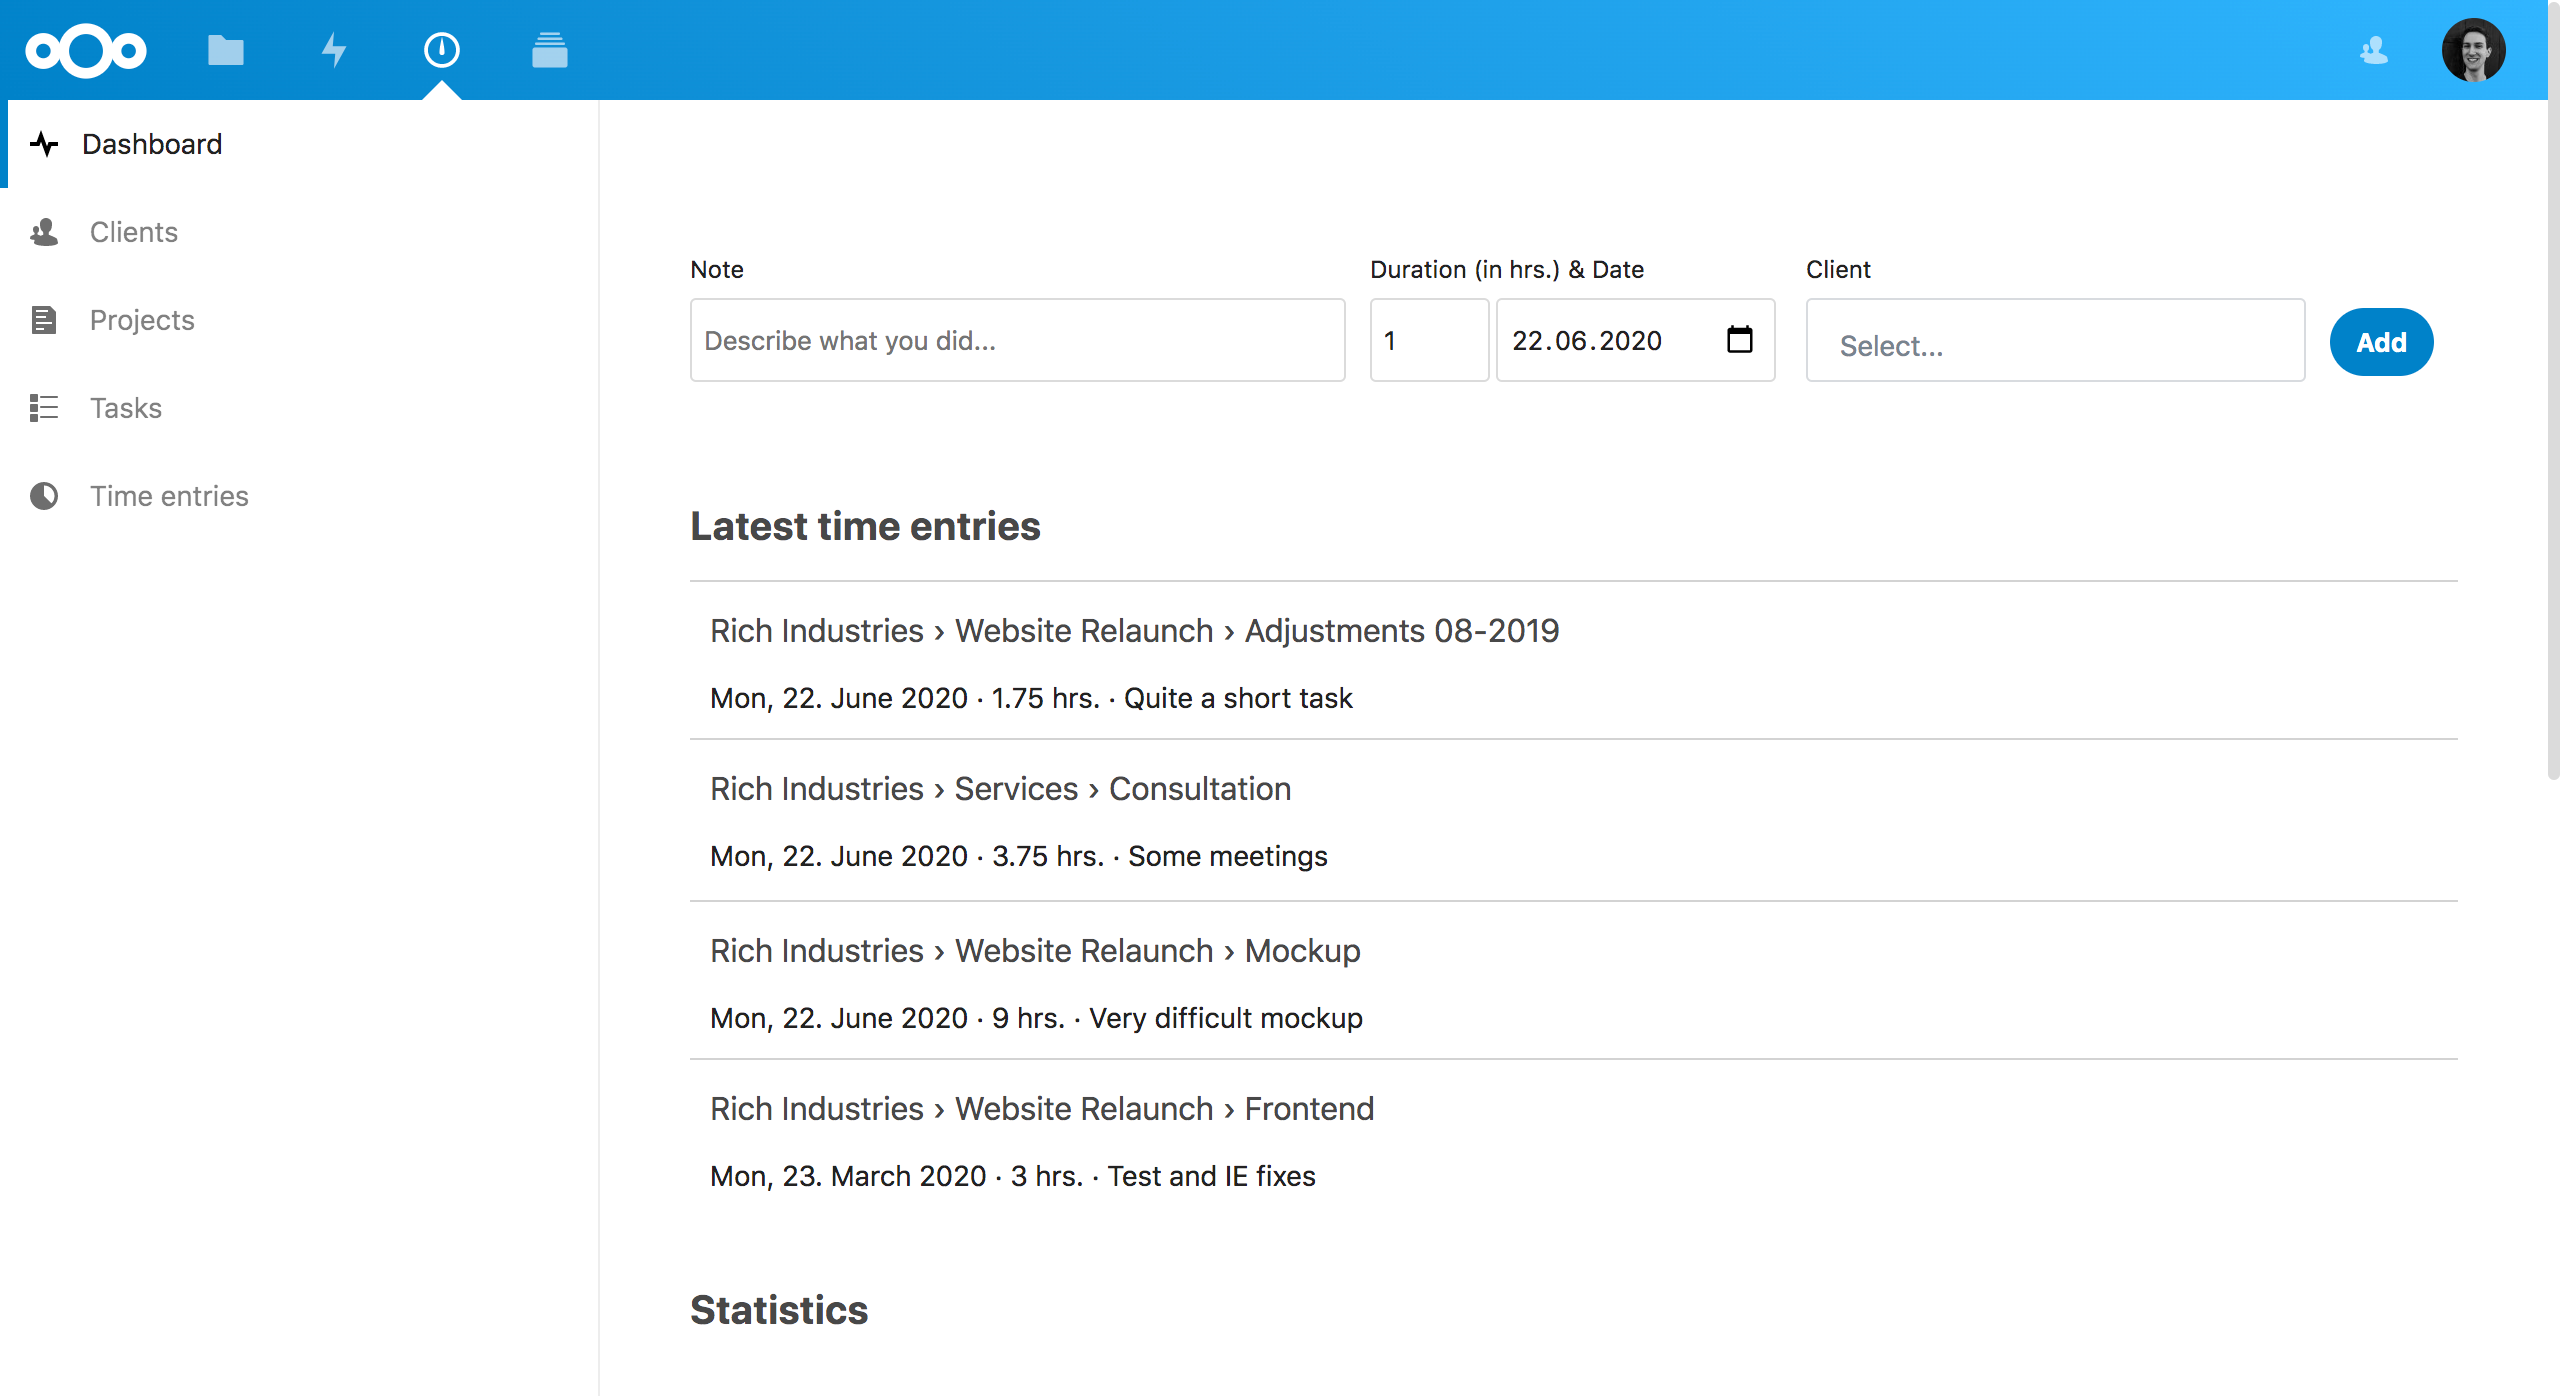Open the user avatar menu

coord(2473,50)
